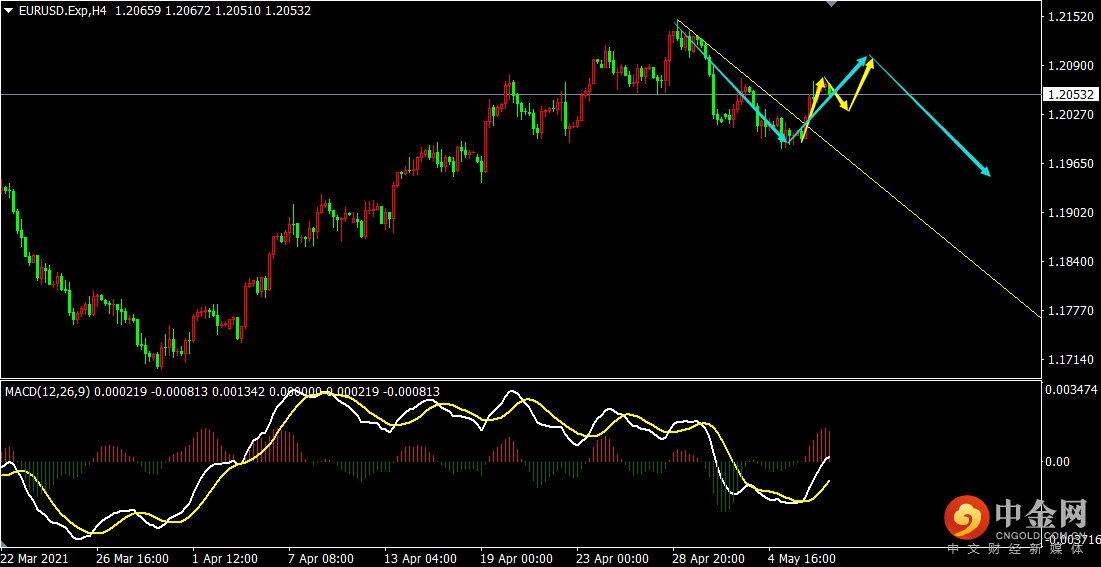
Task: Click the 23 Apr 00:00 time label
Action: coord(612,559)
